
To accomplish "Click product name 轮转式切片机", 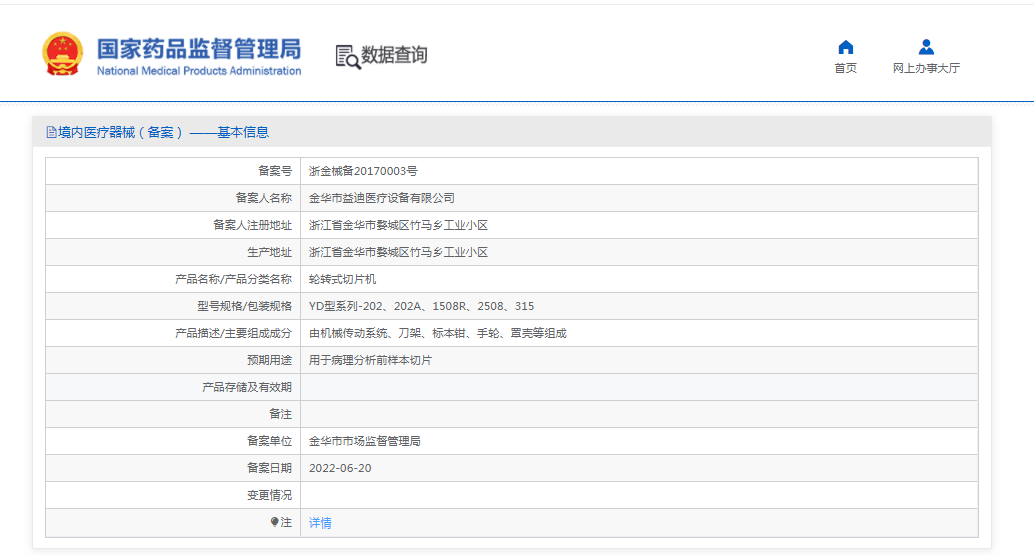I will click(342, 279).
